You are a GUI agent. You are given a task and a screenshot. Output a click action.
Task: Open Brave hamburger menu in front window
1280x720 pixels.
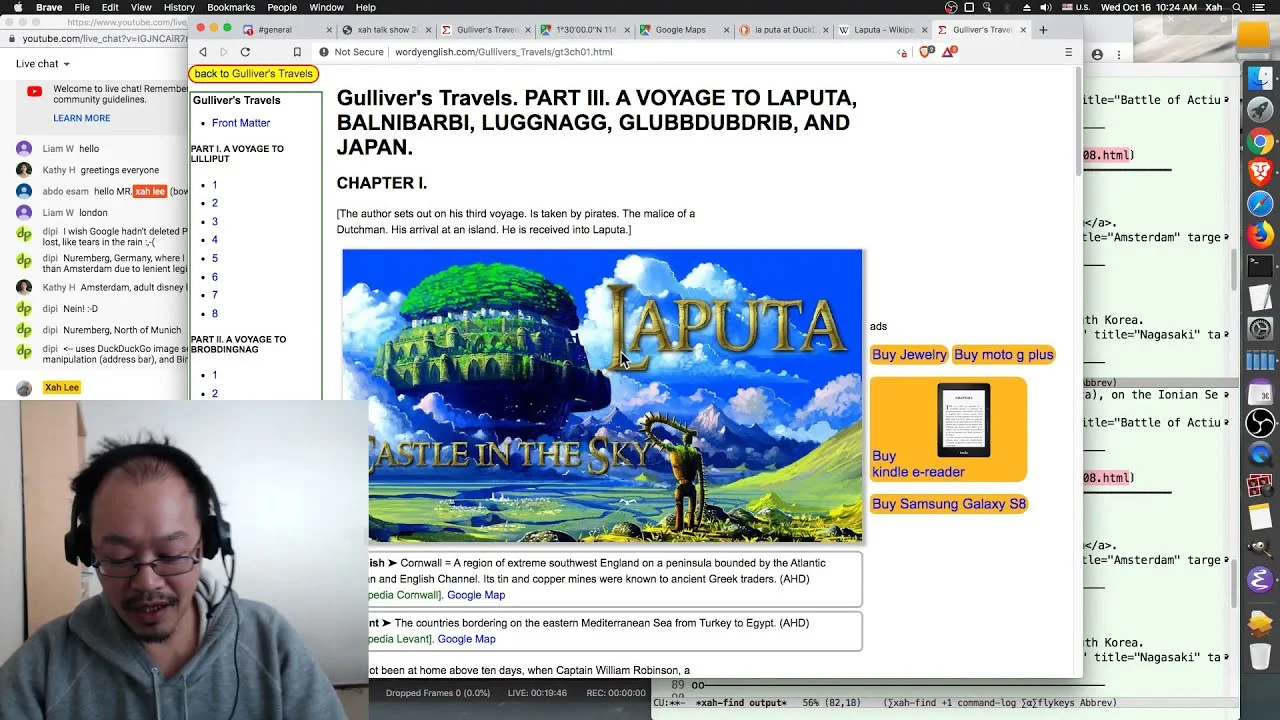[x=1068, y=52]
